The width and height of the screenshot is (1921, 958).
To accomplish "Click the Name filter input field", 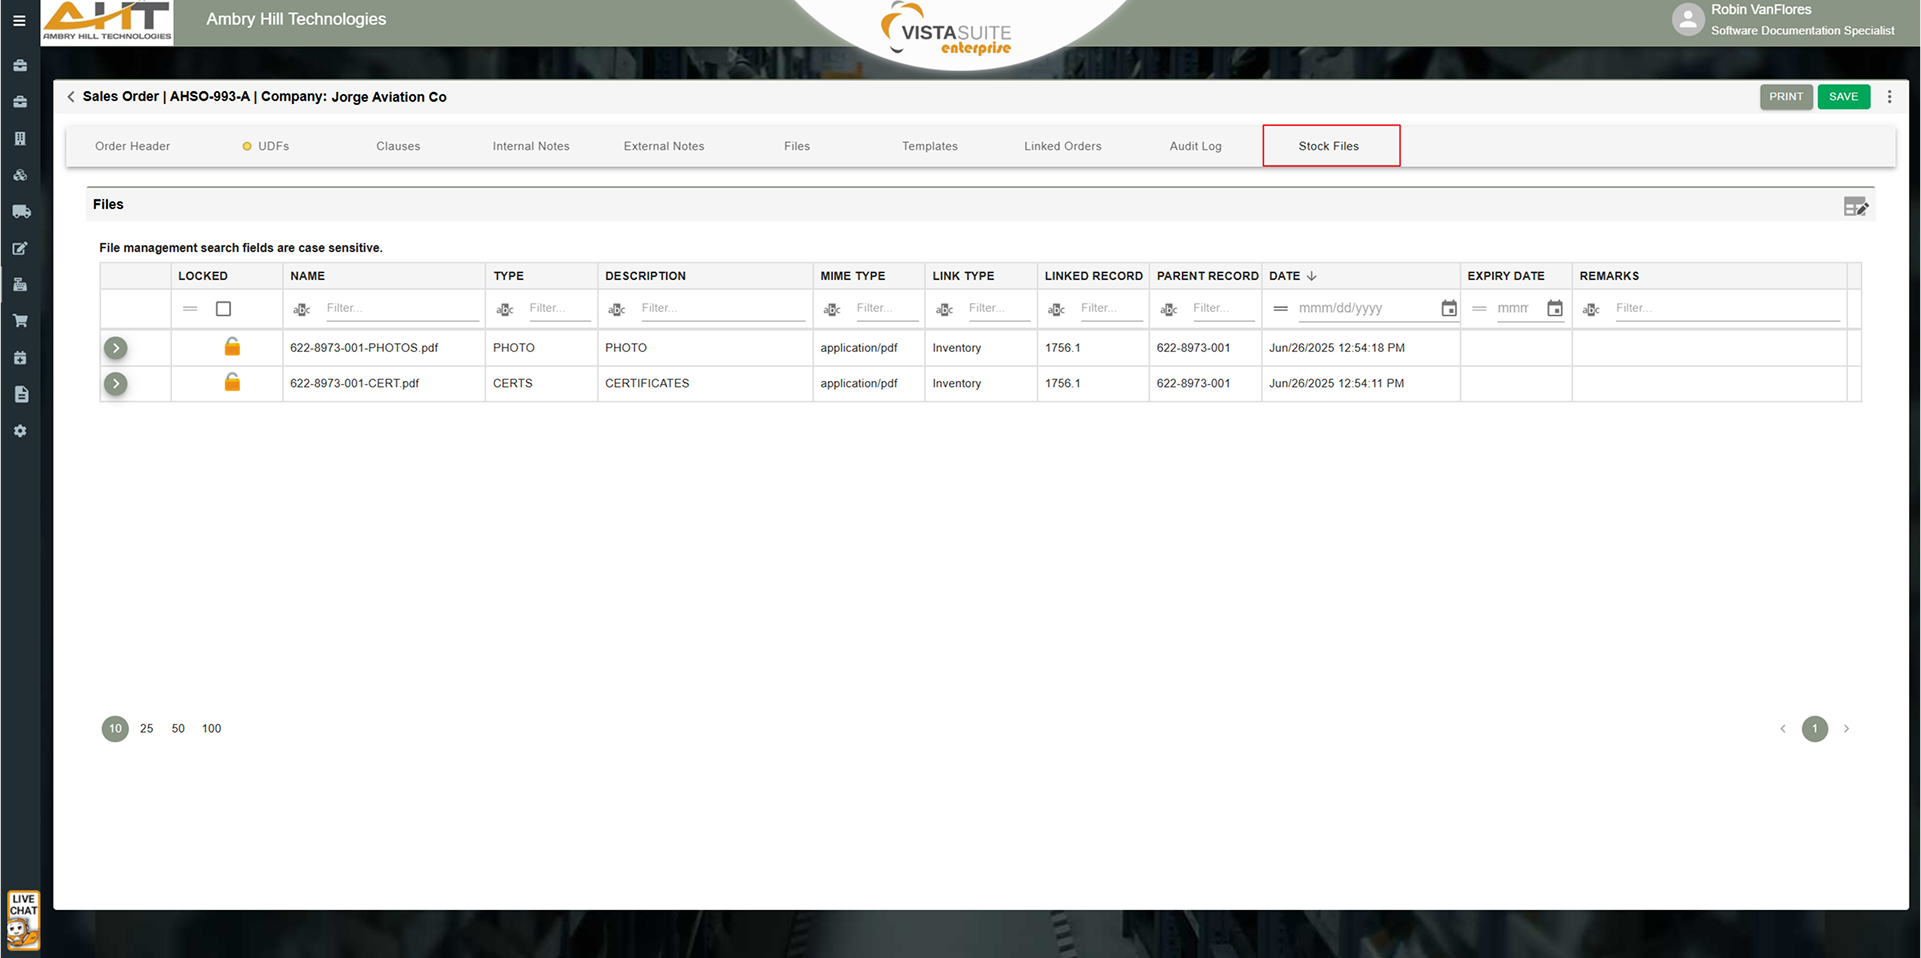I will pyautogui.click(x=401, y=309).
